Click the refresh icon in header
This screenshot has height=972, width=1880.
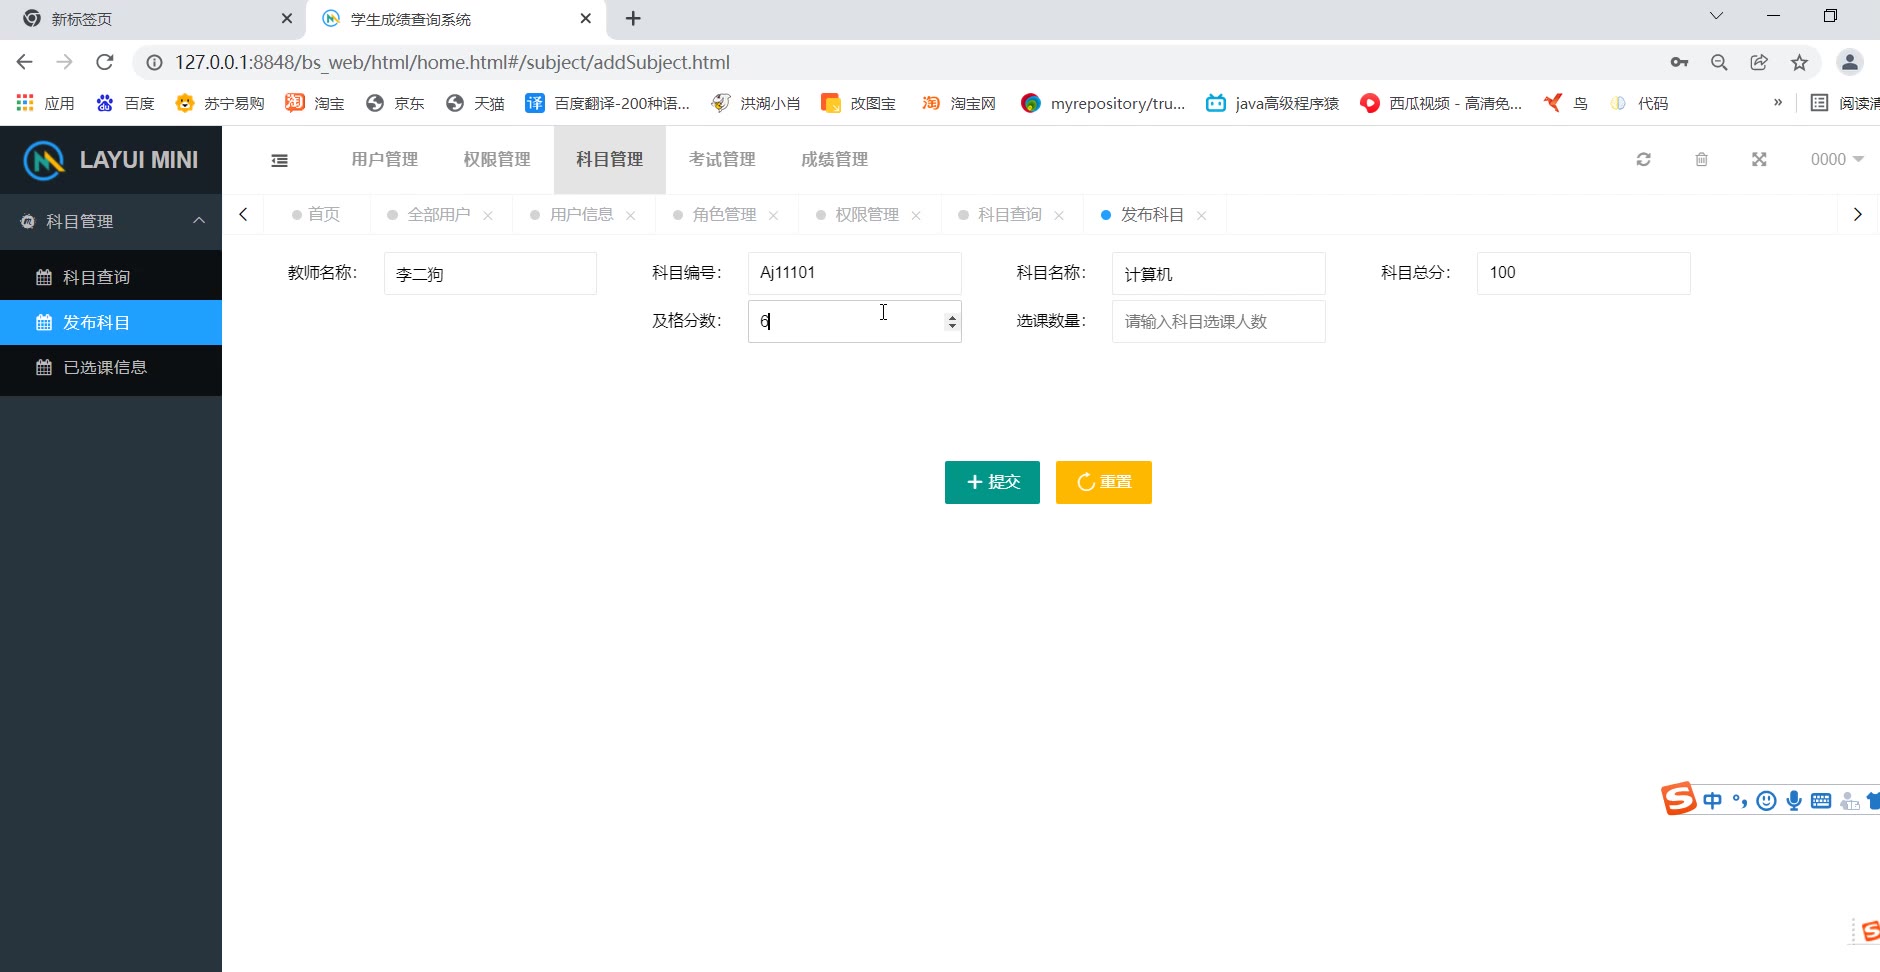1643,160
